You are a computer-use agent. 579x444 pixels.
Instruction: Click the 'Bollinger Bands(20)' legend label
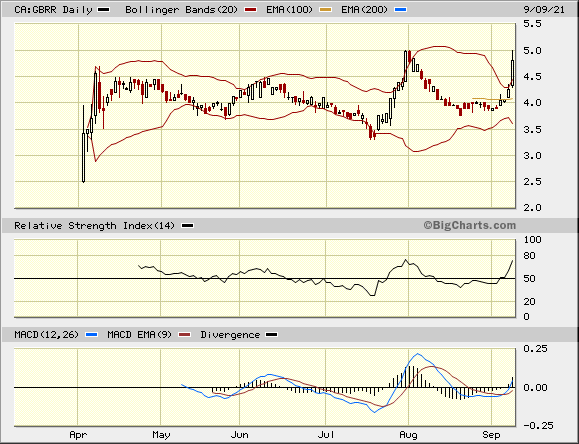point(181,10)
